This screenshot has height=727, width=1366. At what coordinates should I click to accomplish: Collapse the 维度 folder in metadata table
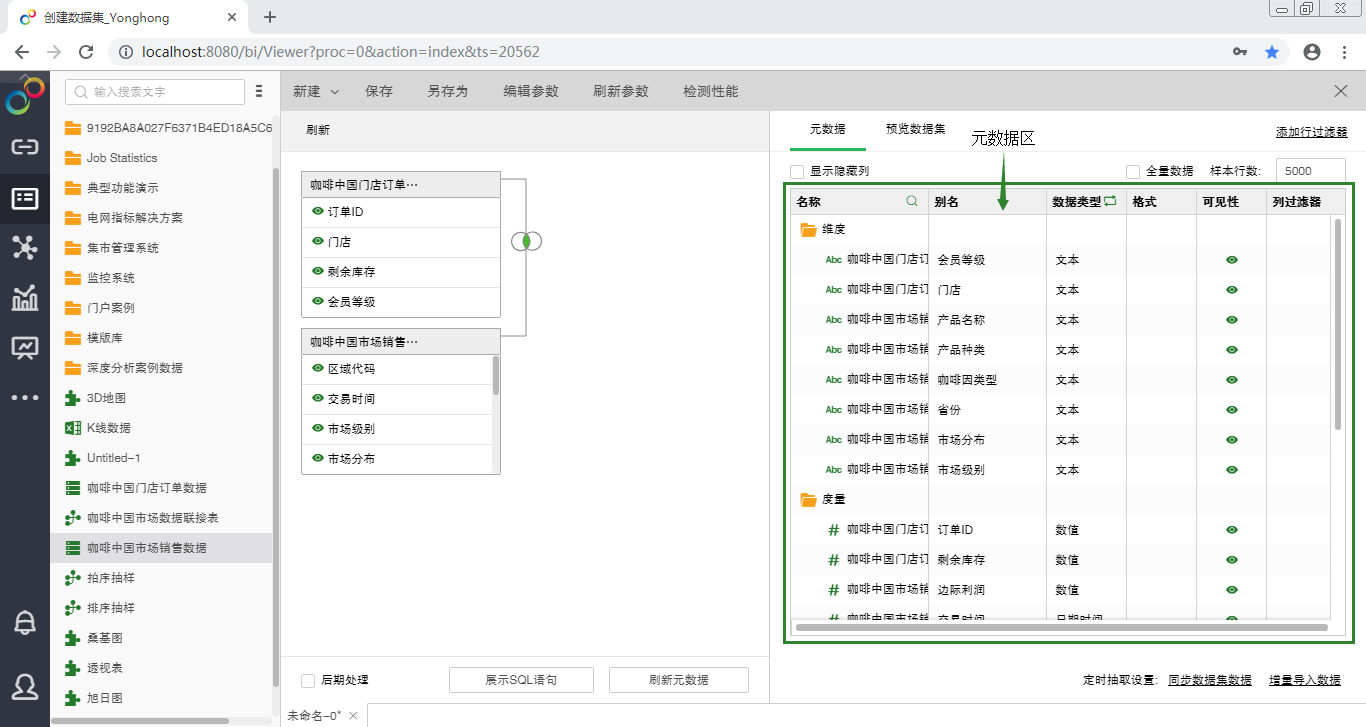click(x=809, y=230)
